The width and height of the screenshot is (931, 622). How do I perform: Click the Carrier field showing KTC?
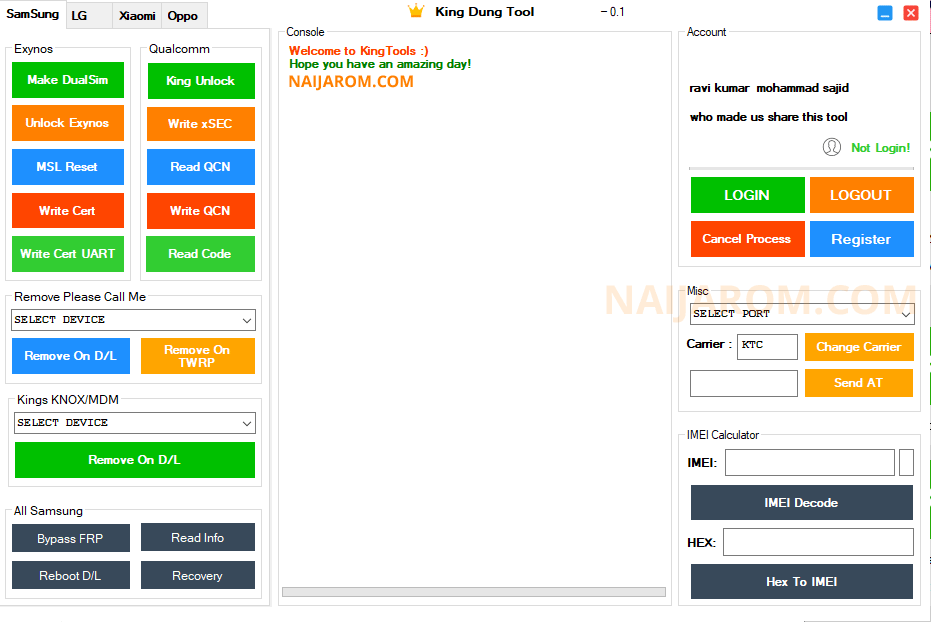(767, 347)
